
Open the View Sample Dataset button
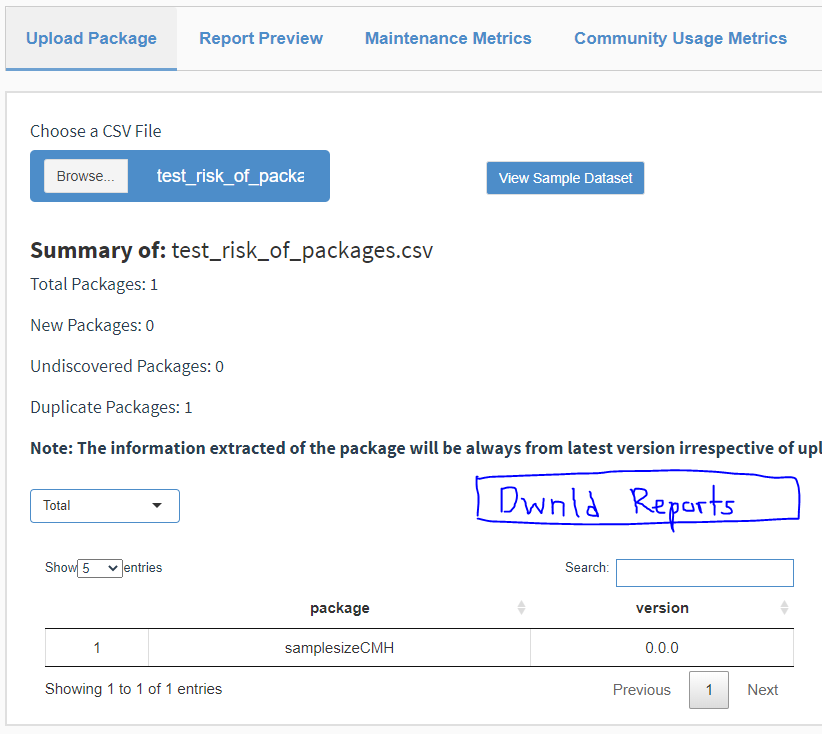(x=565, y=178)
